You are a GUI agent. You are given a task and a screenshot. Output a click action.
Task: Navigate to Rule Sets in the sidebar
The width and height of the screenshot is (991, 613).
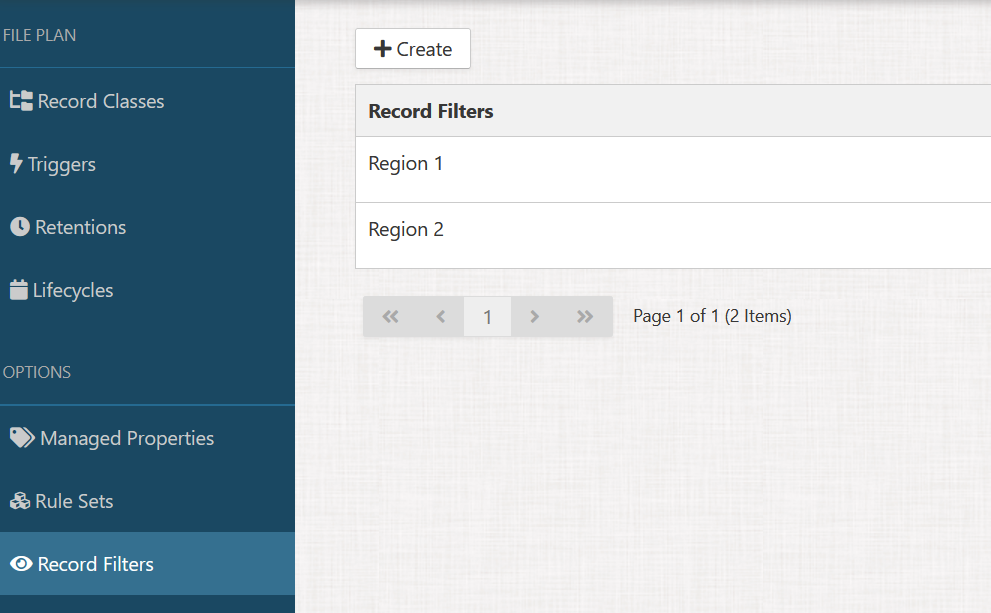pyautogui.click(x=74, y=501)
